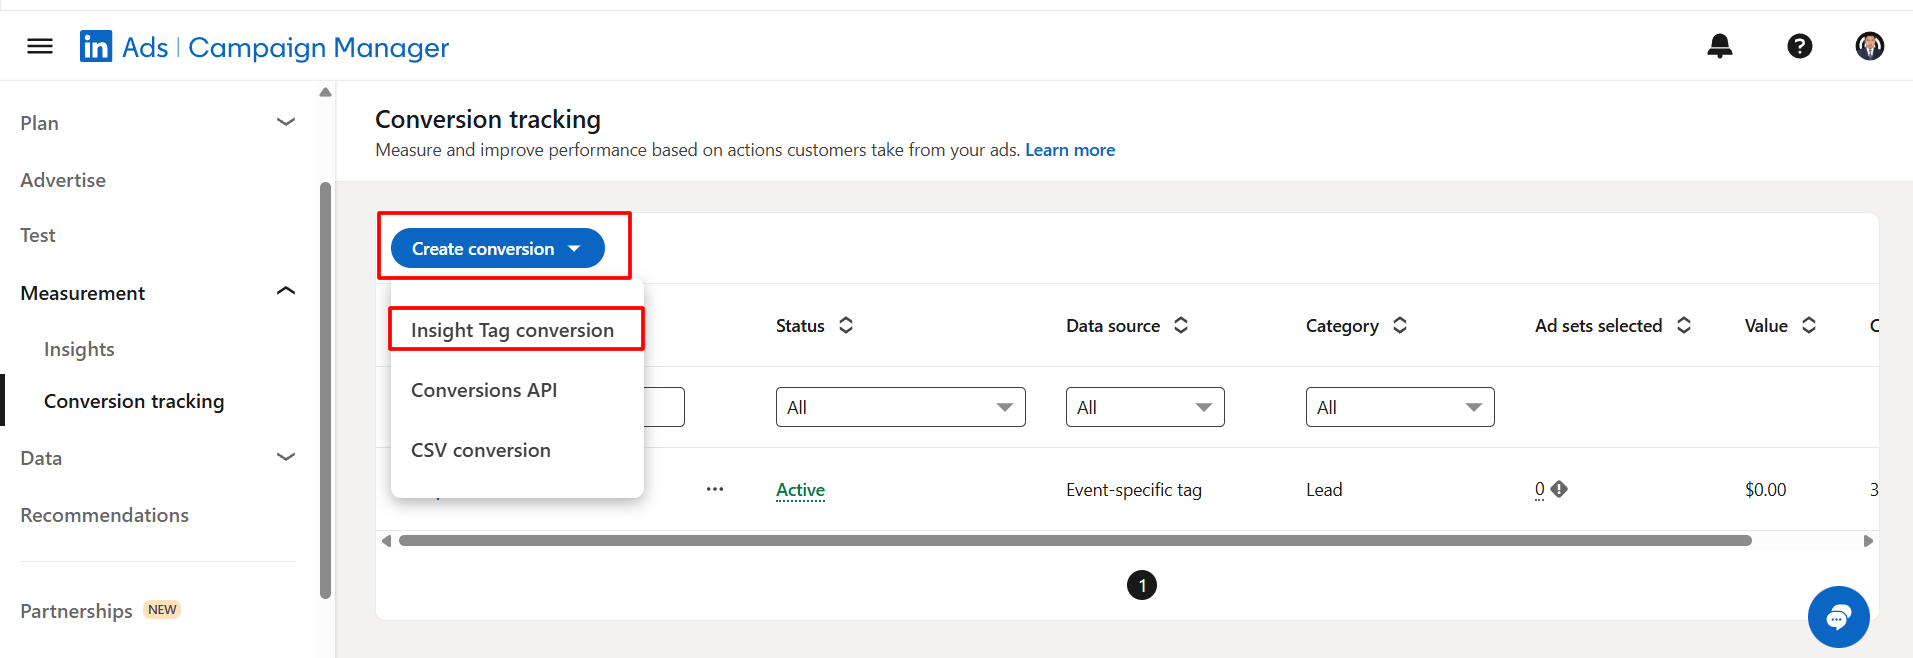Open the Learn more link
1913x658 pixels.
click(1069, 150)
